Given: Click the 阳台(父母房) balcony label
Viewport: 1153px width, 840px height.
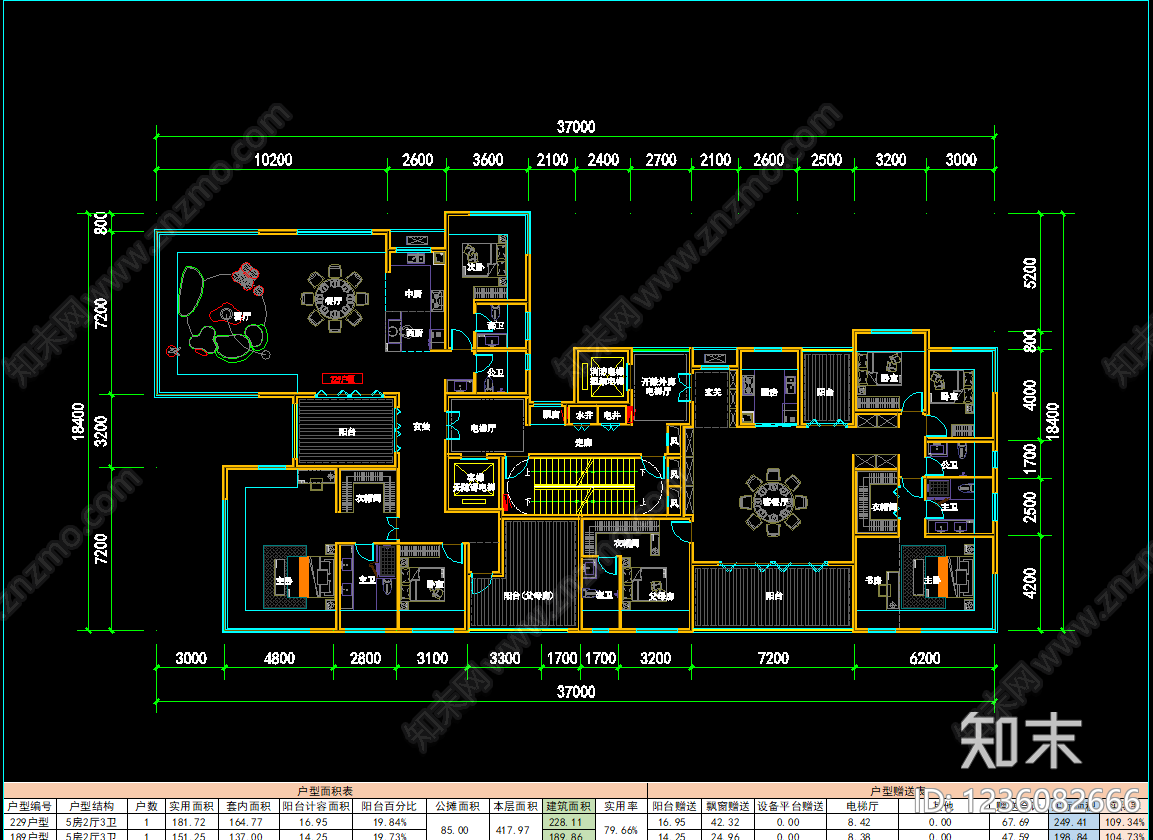Looking at the screenshot, I should (x=528, y=596).
